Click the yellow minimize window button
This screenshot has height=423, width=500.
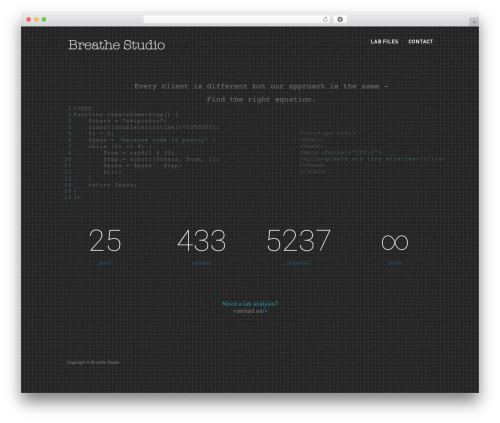[x=36, y=19]
